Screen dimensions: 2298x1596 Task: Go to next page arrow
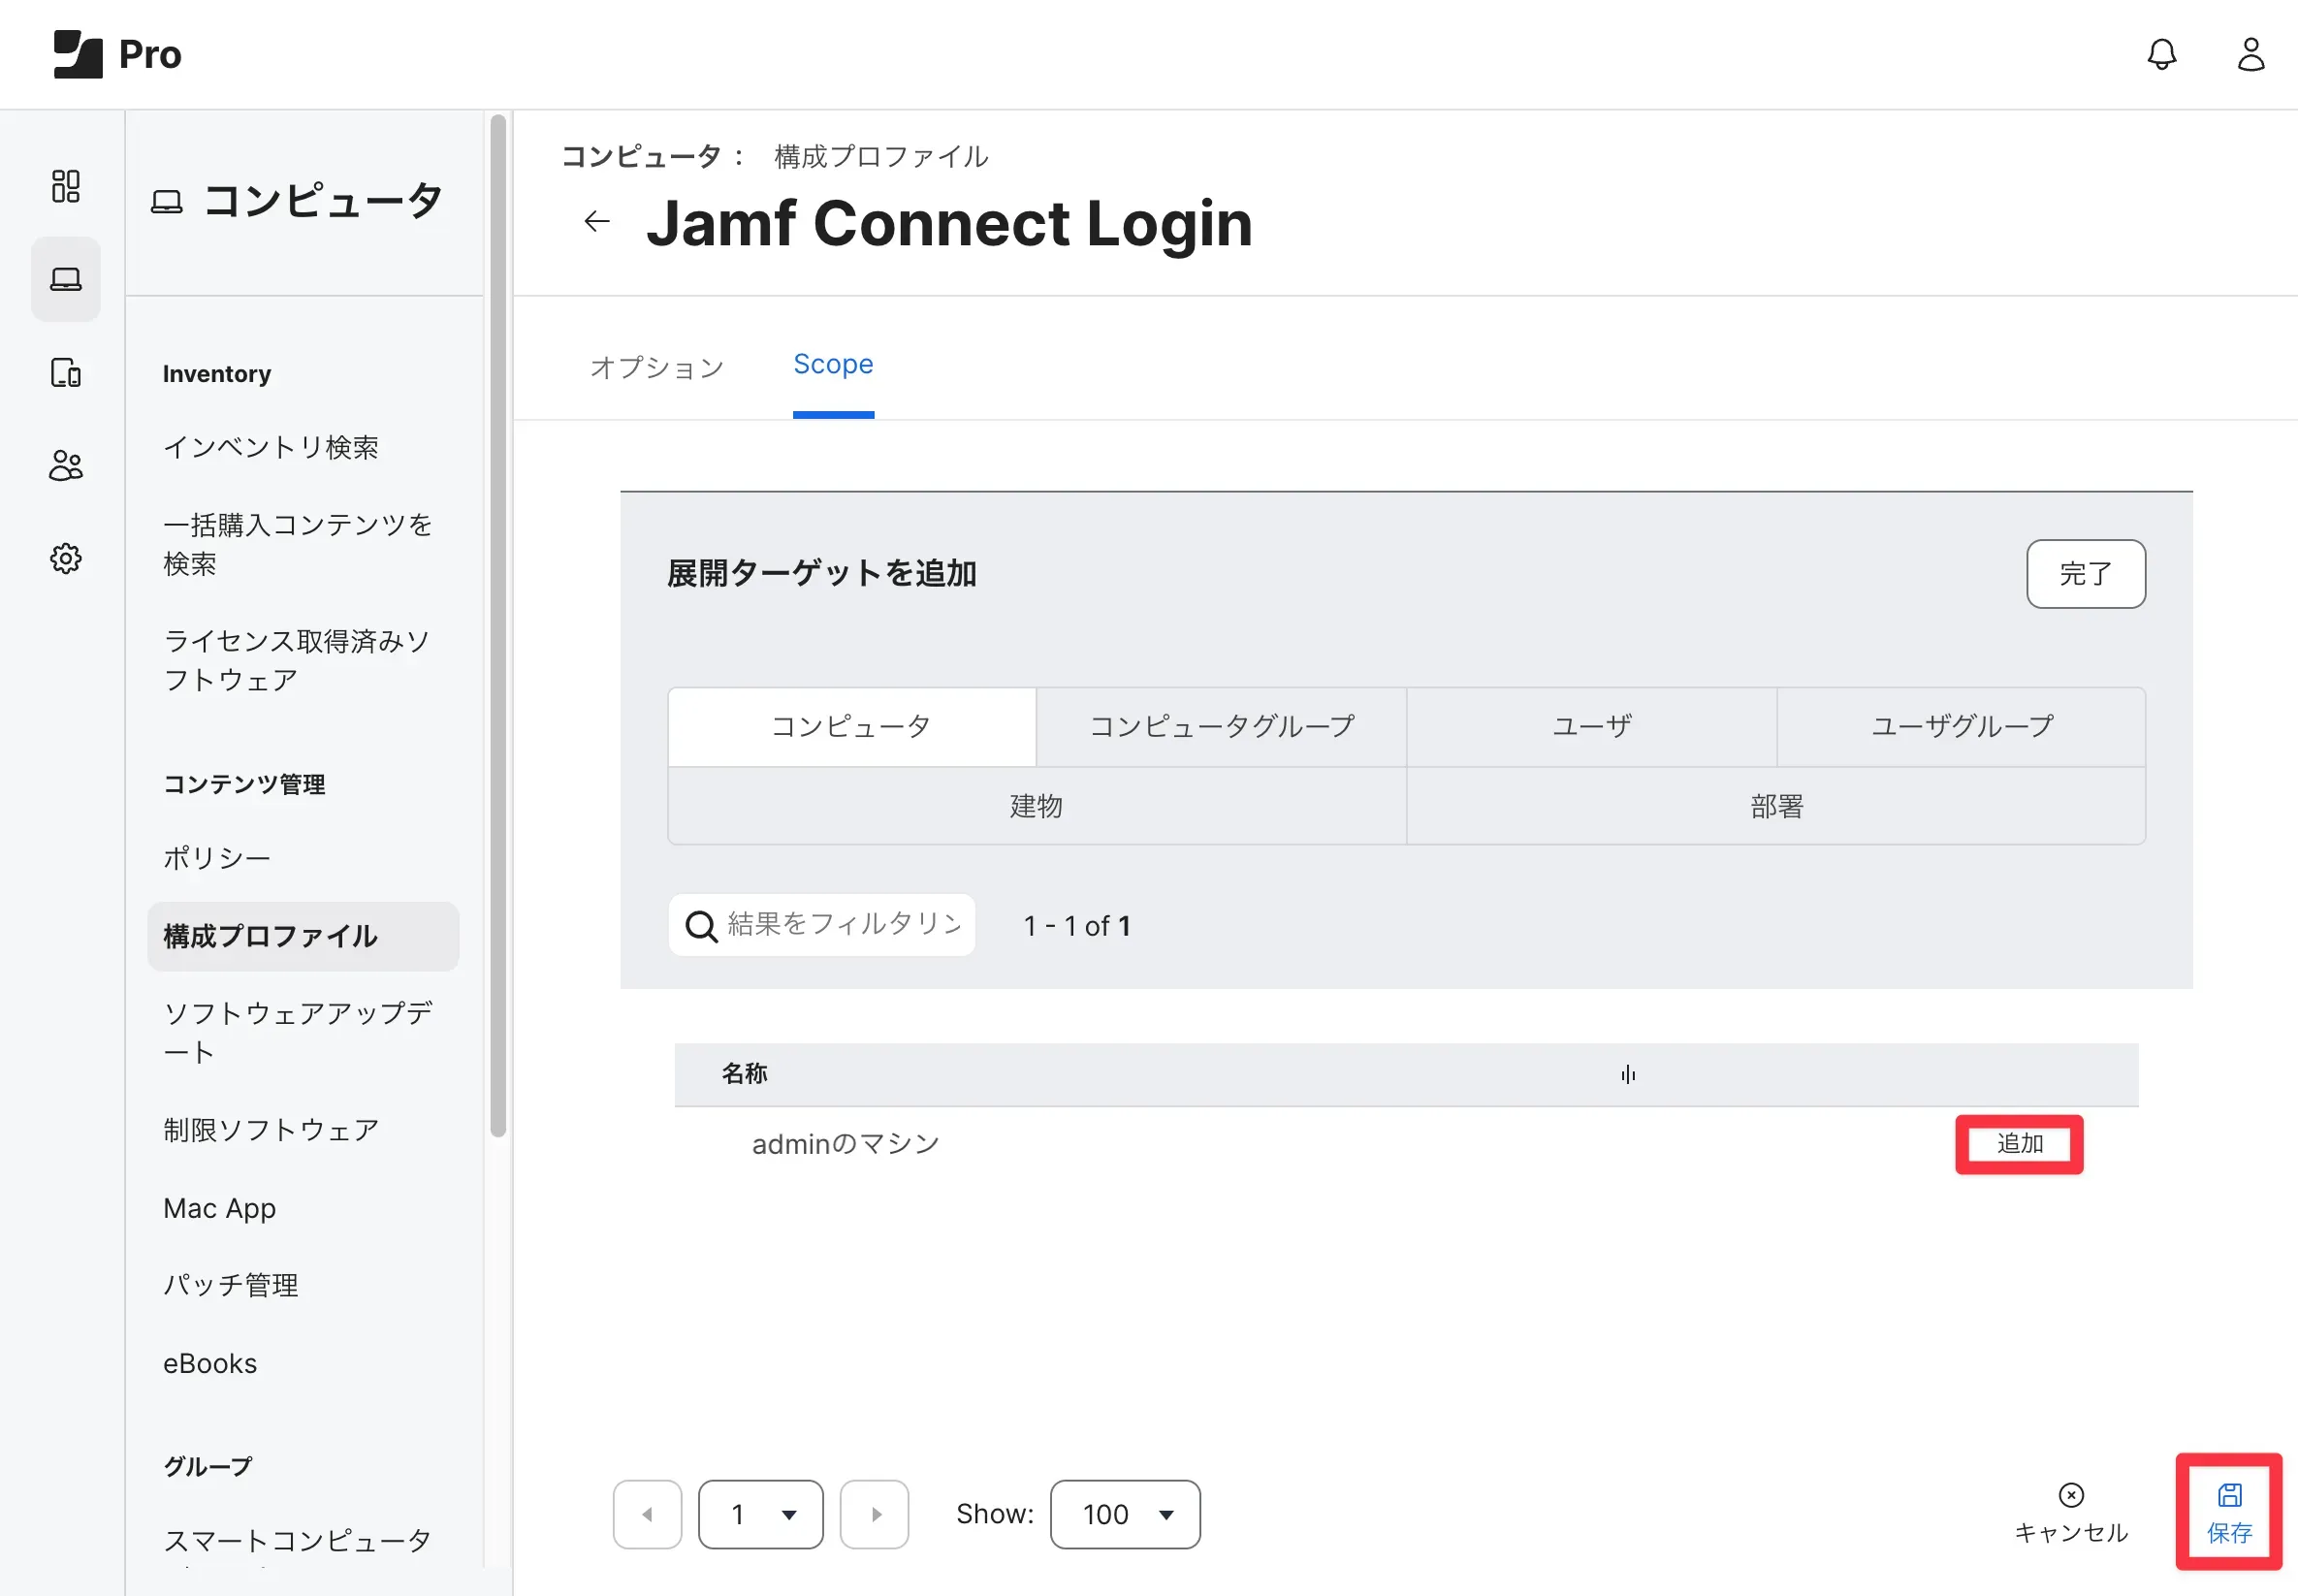(875, 1514)
